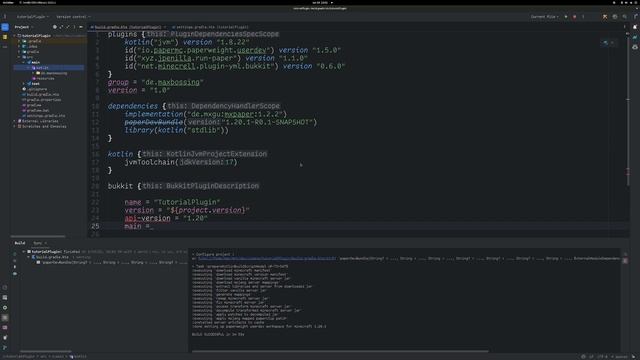Click the Project panel horizontal scrollbar

[x=38, y=236]
